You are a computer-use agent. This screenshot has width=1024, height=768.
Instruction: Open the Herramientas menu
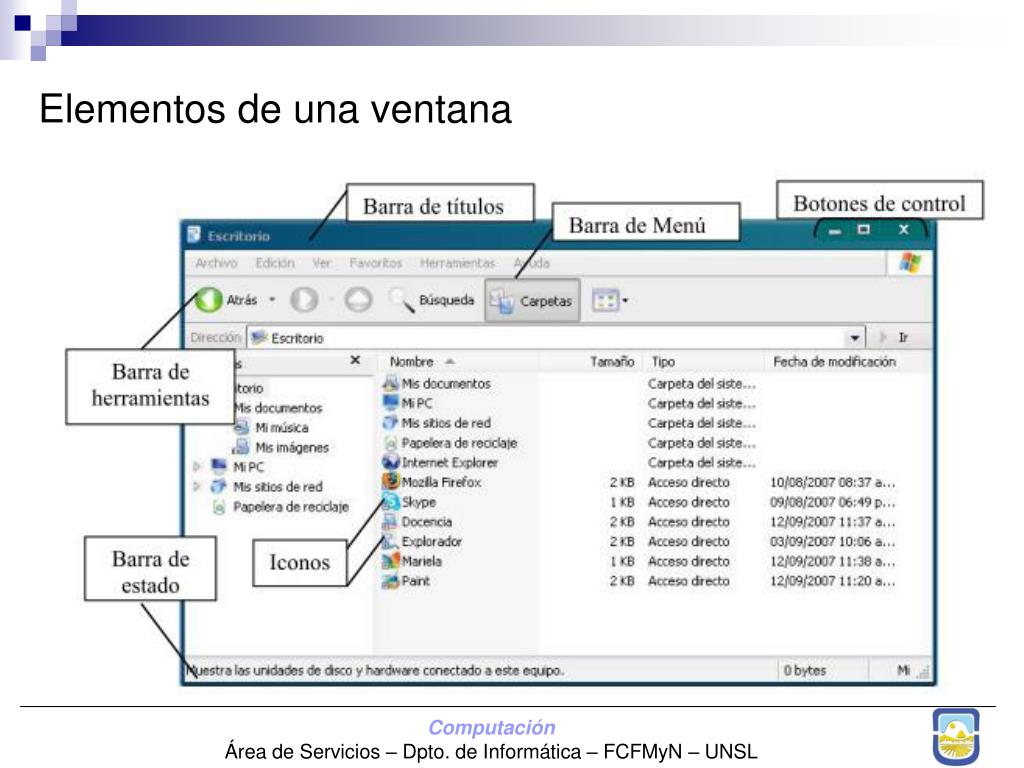point(458,263)
